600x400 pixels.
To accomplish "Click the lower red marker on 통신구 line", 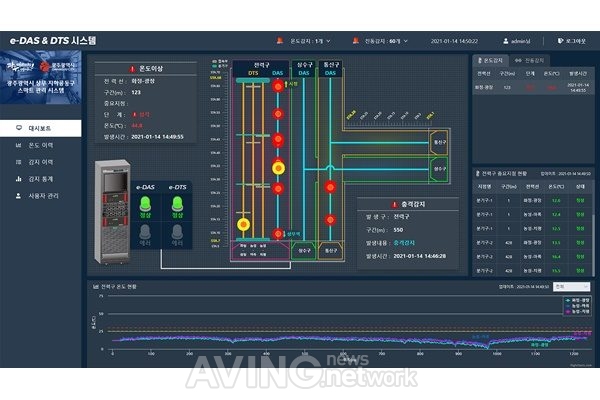I will [330, 220].
